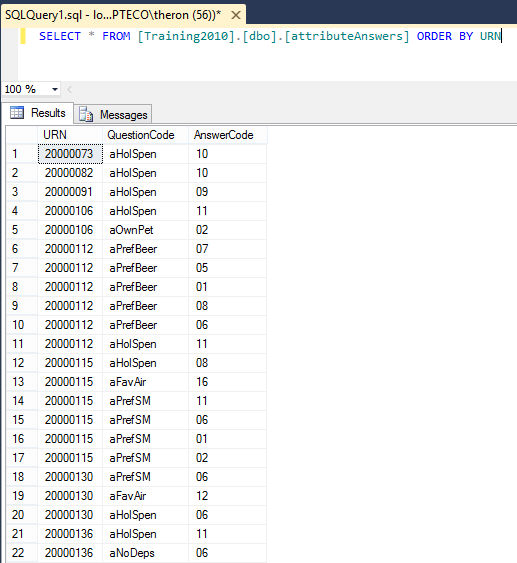517x563 pixels.
Task: Click the Results grid icon
Action: [17, 113]
